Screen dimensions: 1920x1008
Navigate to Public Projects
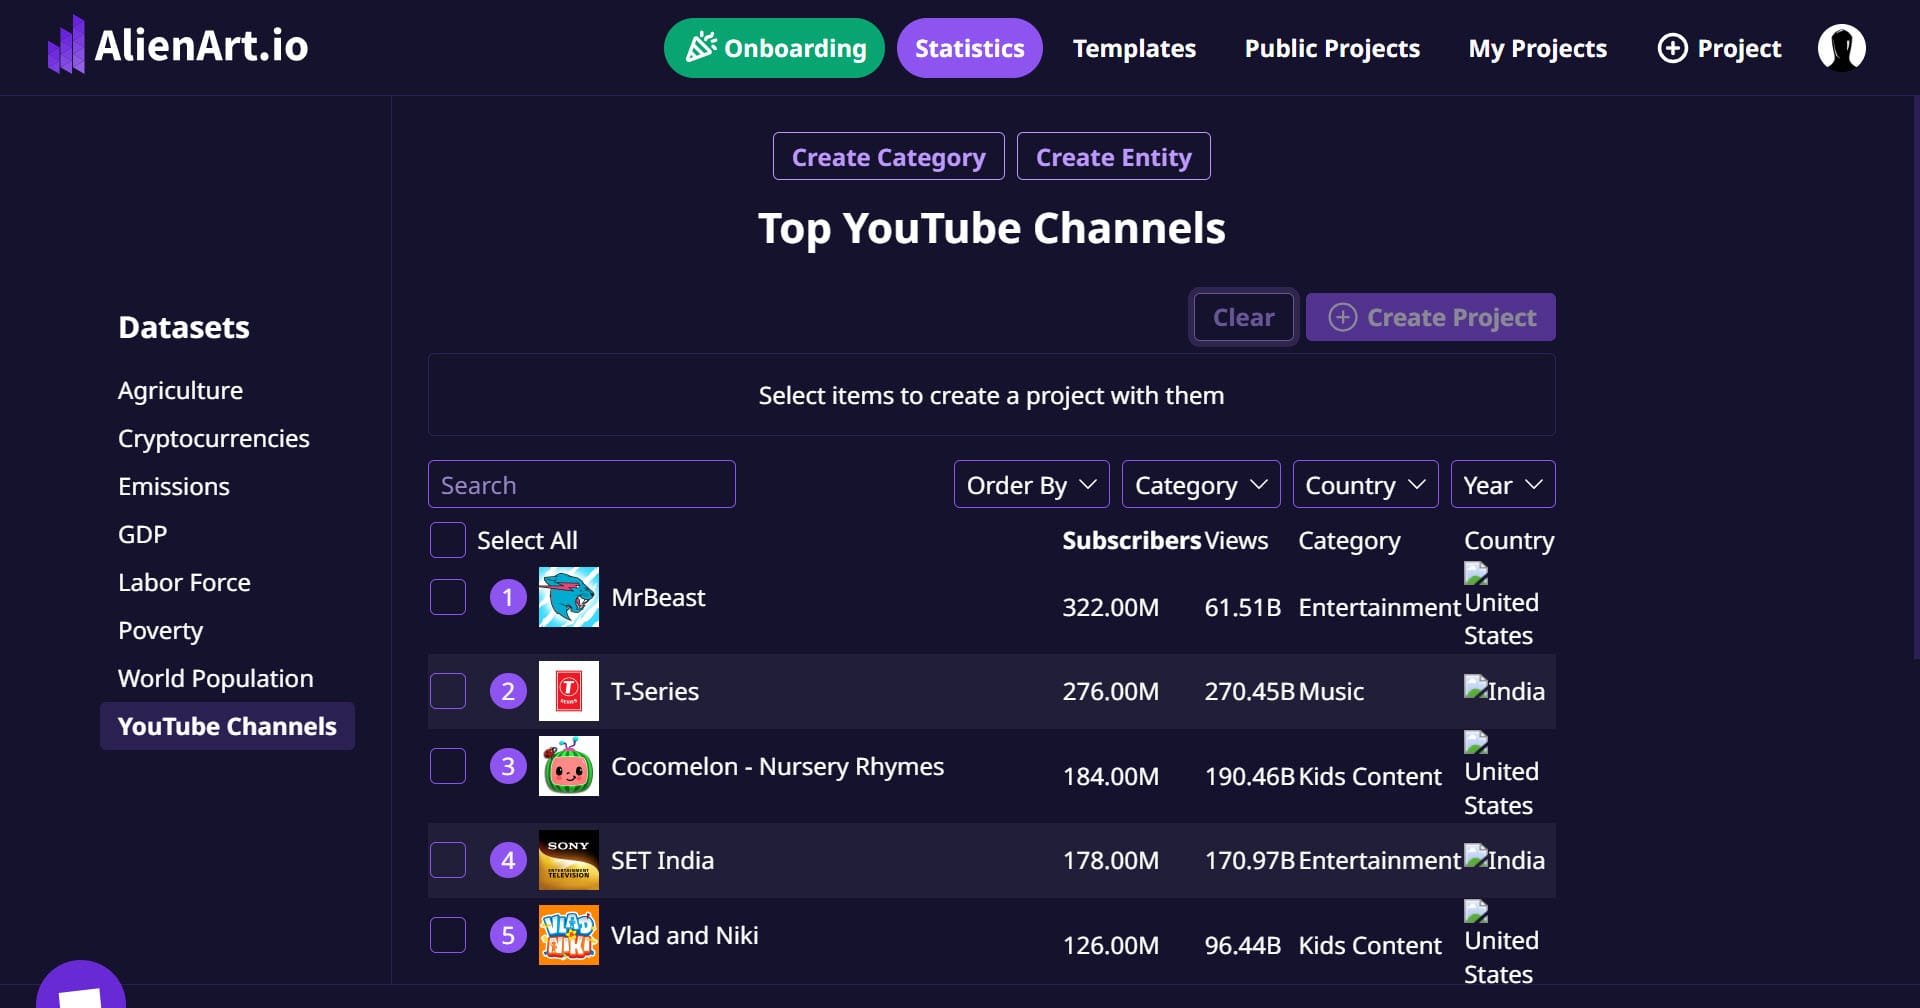pyautogui.click(x=1332, y=48)
